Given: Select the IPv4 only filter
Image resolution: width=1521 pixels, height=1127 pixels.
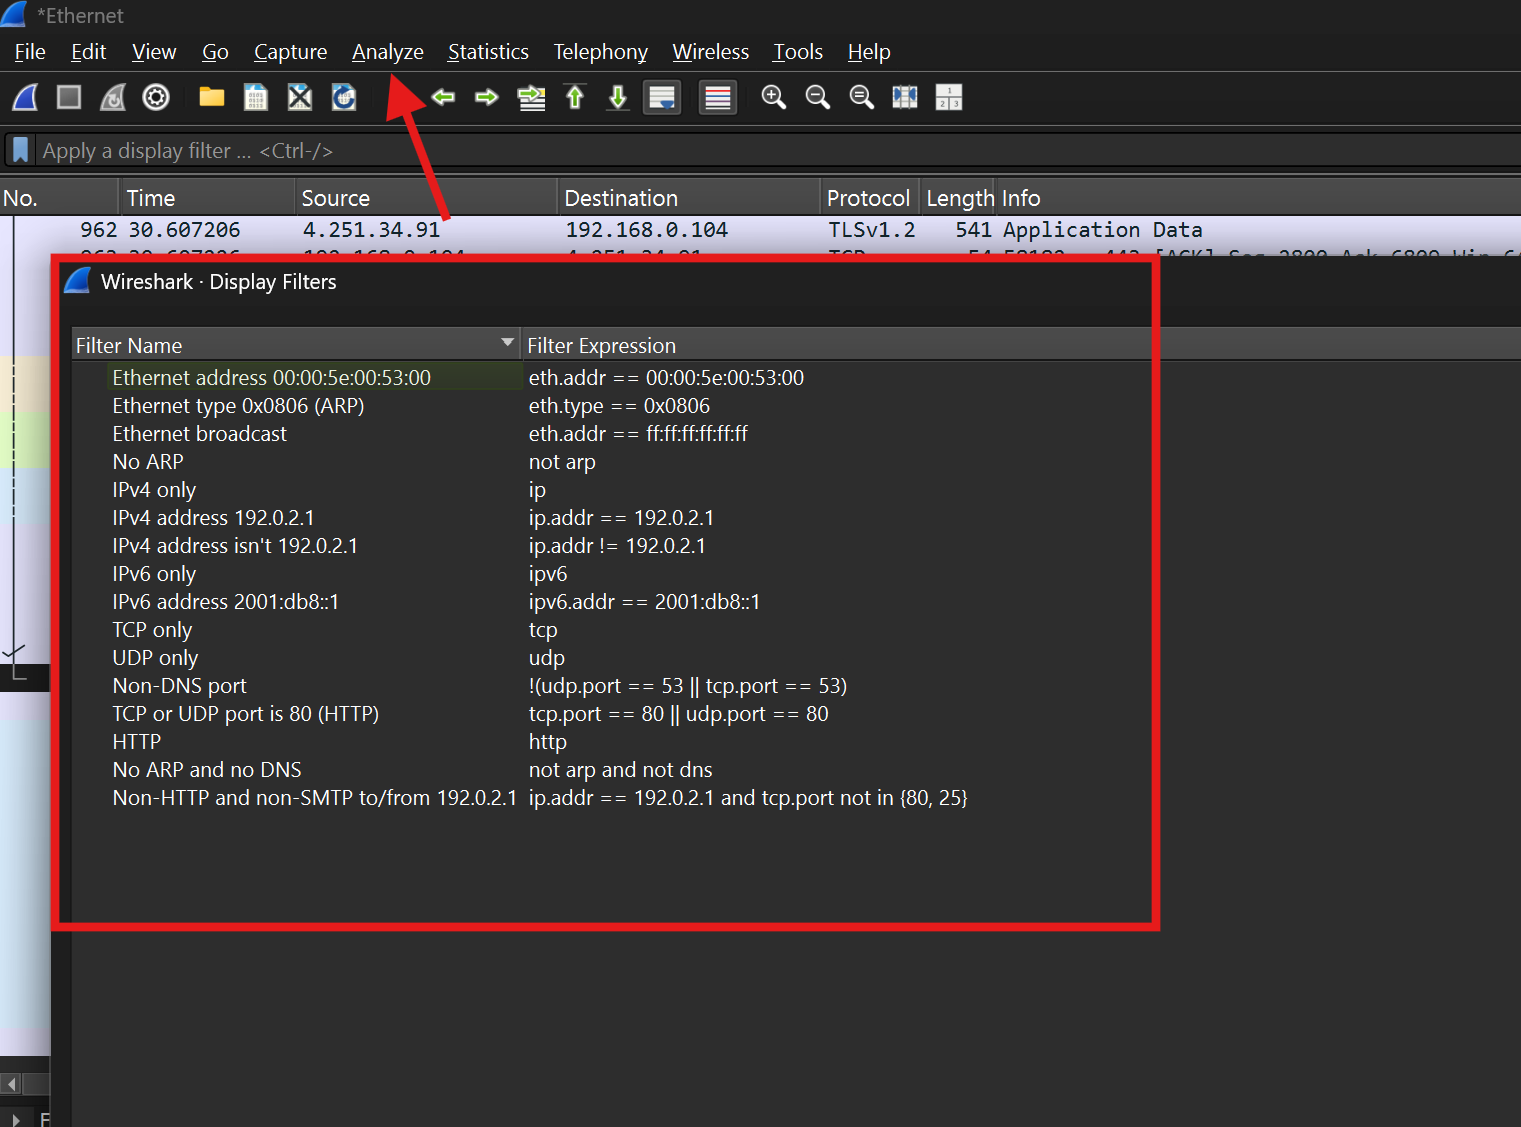Looking at the screenshot, I should coord(154,490).
